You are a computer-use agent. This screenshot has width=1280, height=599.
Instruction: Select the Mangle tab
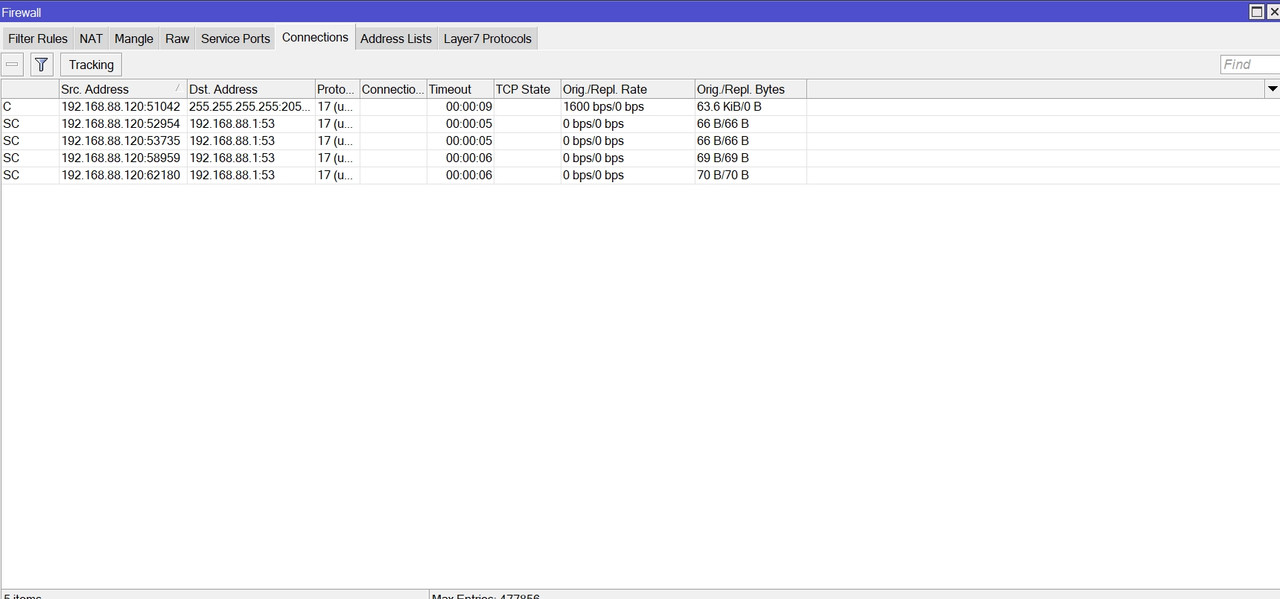click(x=134, y=38)
